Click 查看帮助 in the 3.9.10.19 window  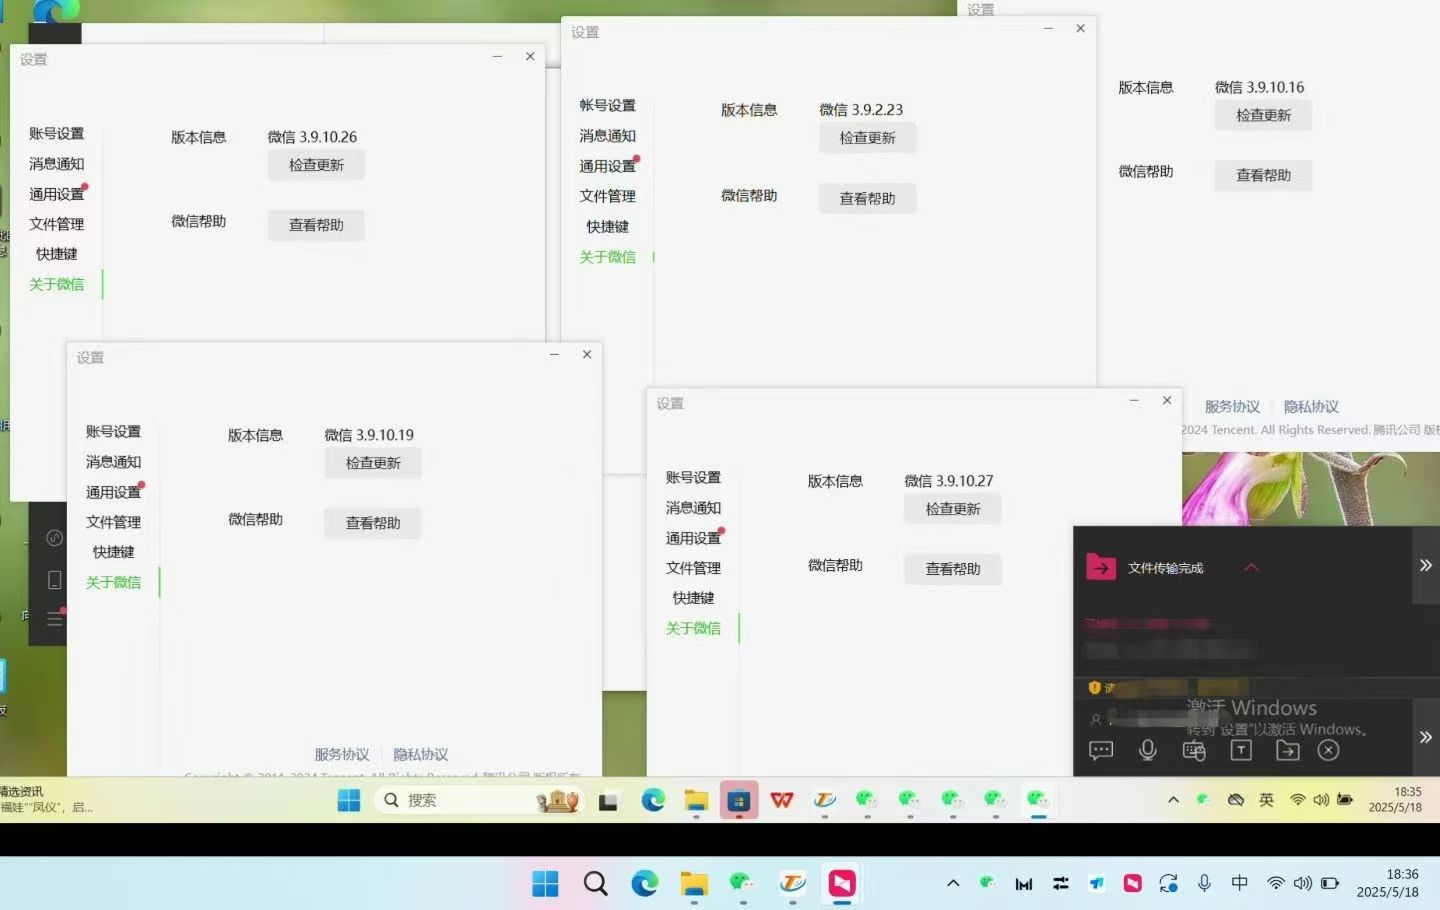point(373,523)
